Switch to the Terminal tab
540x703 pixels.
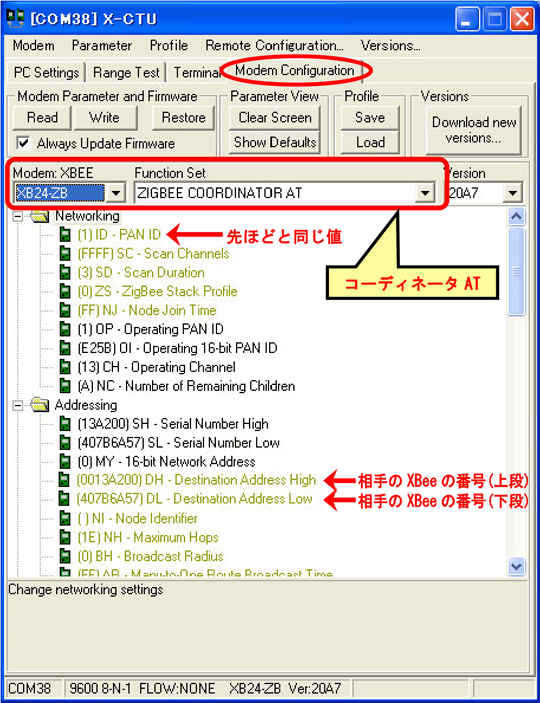click(196, 72)
